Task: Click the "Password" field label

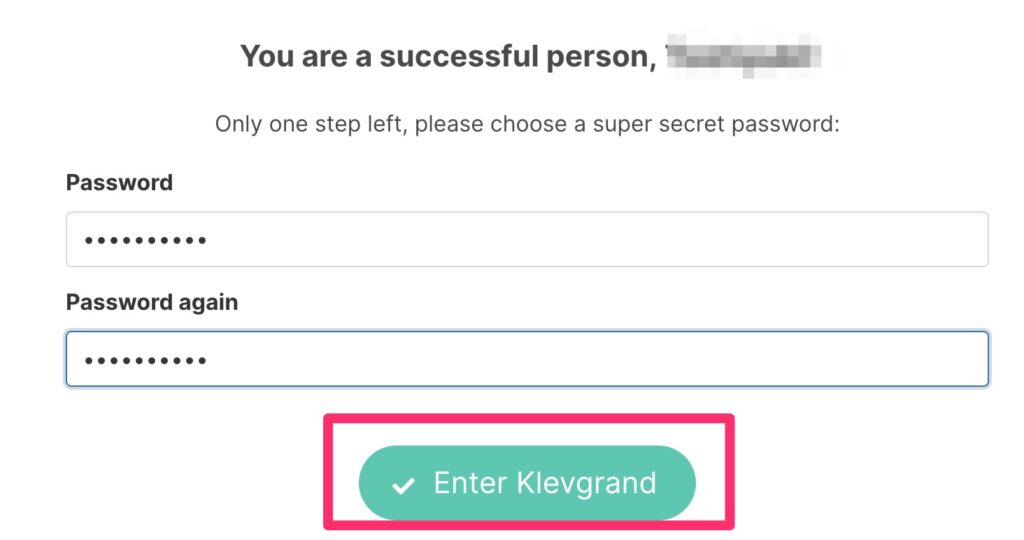Action: point(119,183)
